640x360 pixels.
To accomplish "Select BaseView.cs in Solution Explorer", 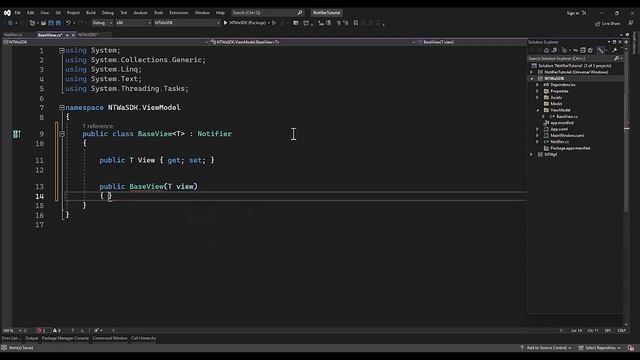I will tap(567, 116).
